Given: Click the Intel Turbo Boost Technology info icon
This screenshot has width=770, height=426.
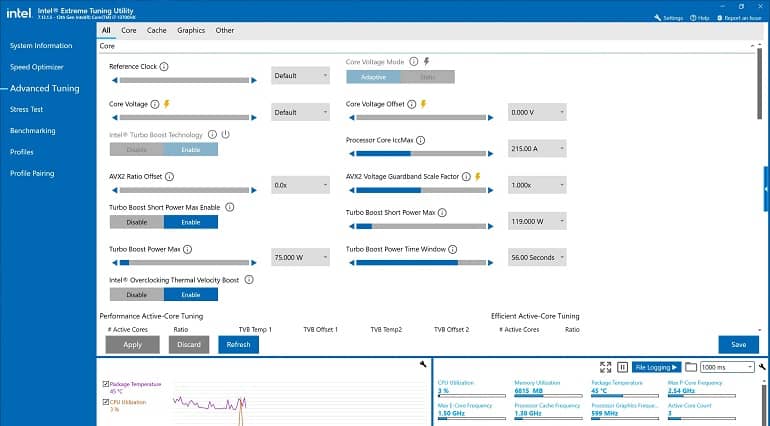Looking at the screenshot, I should pos(212,135).
